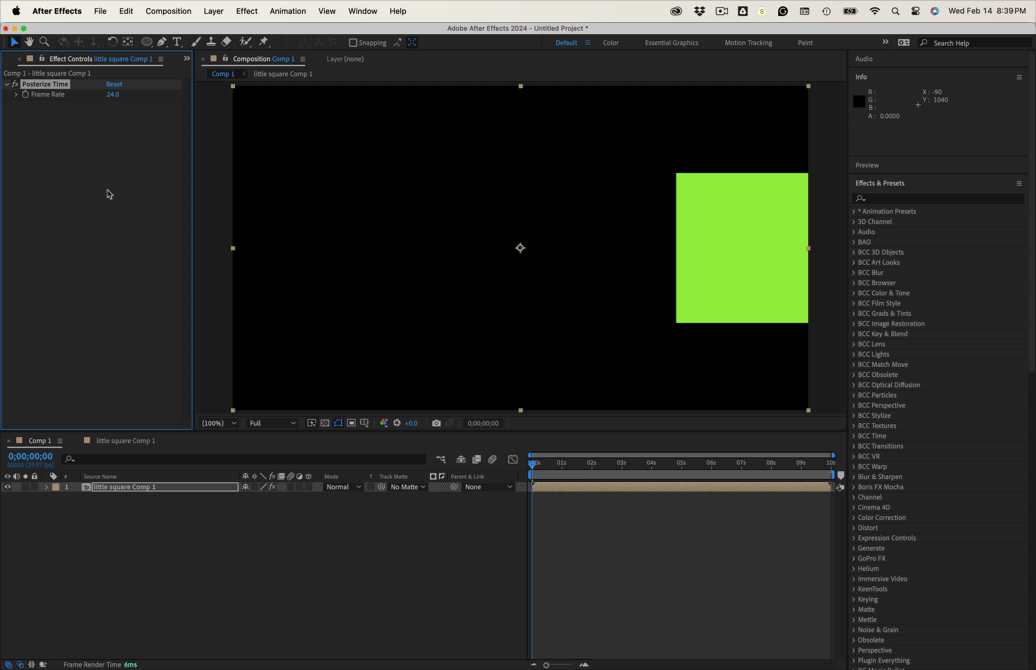Image resolution: width=1036 pixels, height=670 pixels.
Task: Click the Frame Rate value 24.0
Action: pyautogui.click(x=112, y=94)
